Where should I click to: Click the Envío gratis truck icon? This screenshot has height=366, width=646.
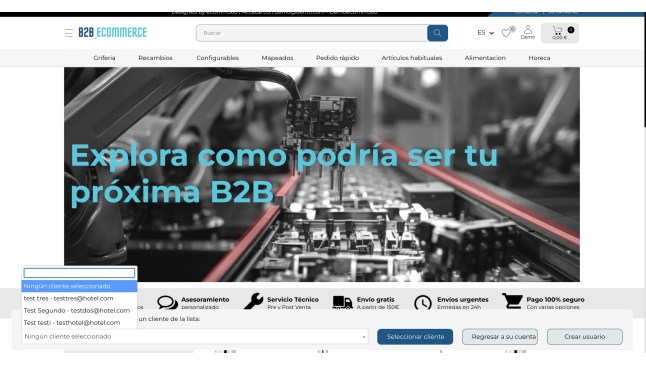pos(342,302)
